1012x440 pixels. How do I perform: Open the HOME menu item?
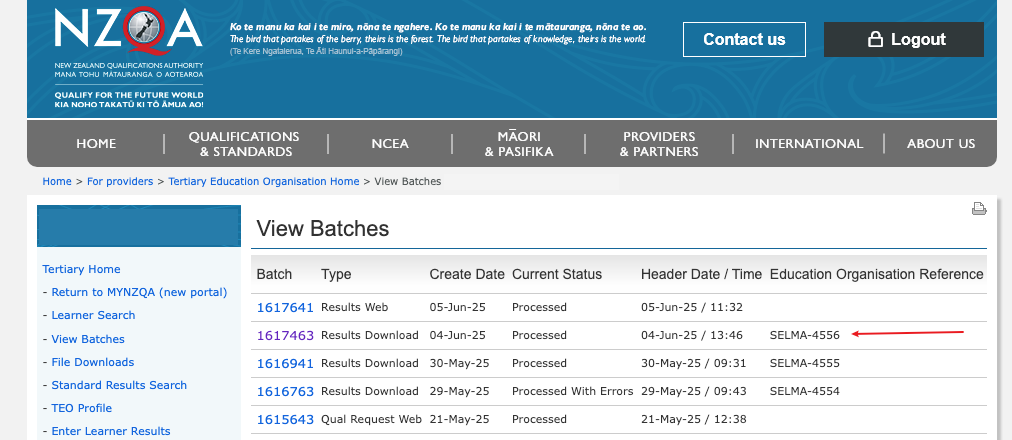coord(96,143)
